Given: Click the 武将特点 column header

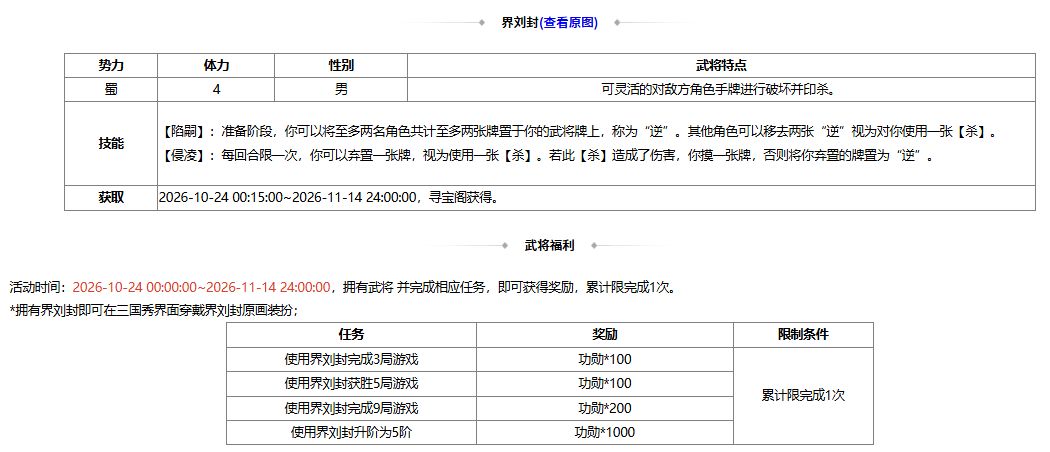Looking at the screenshot, I should (721, 66).
